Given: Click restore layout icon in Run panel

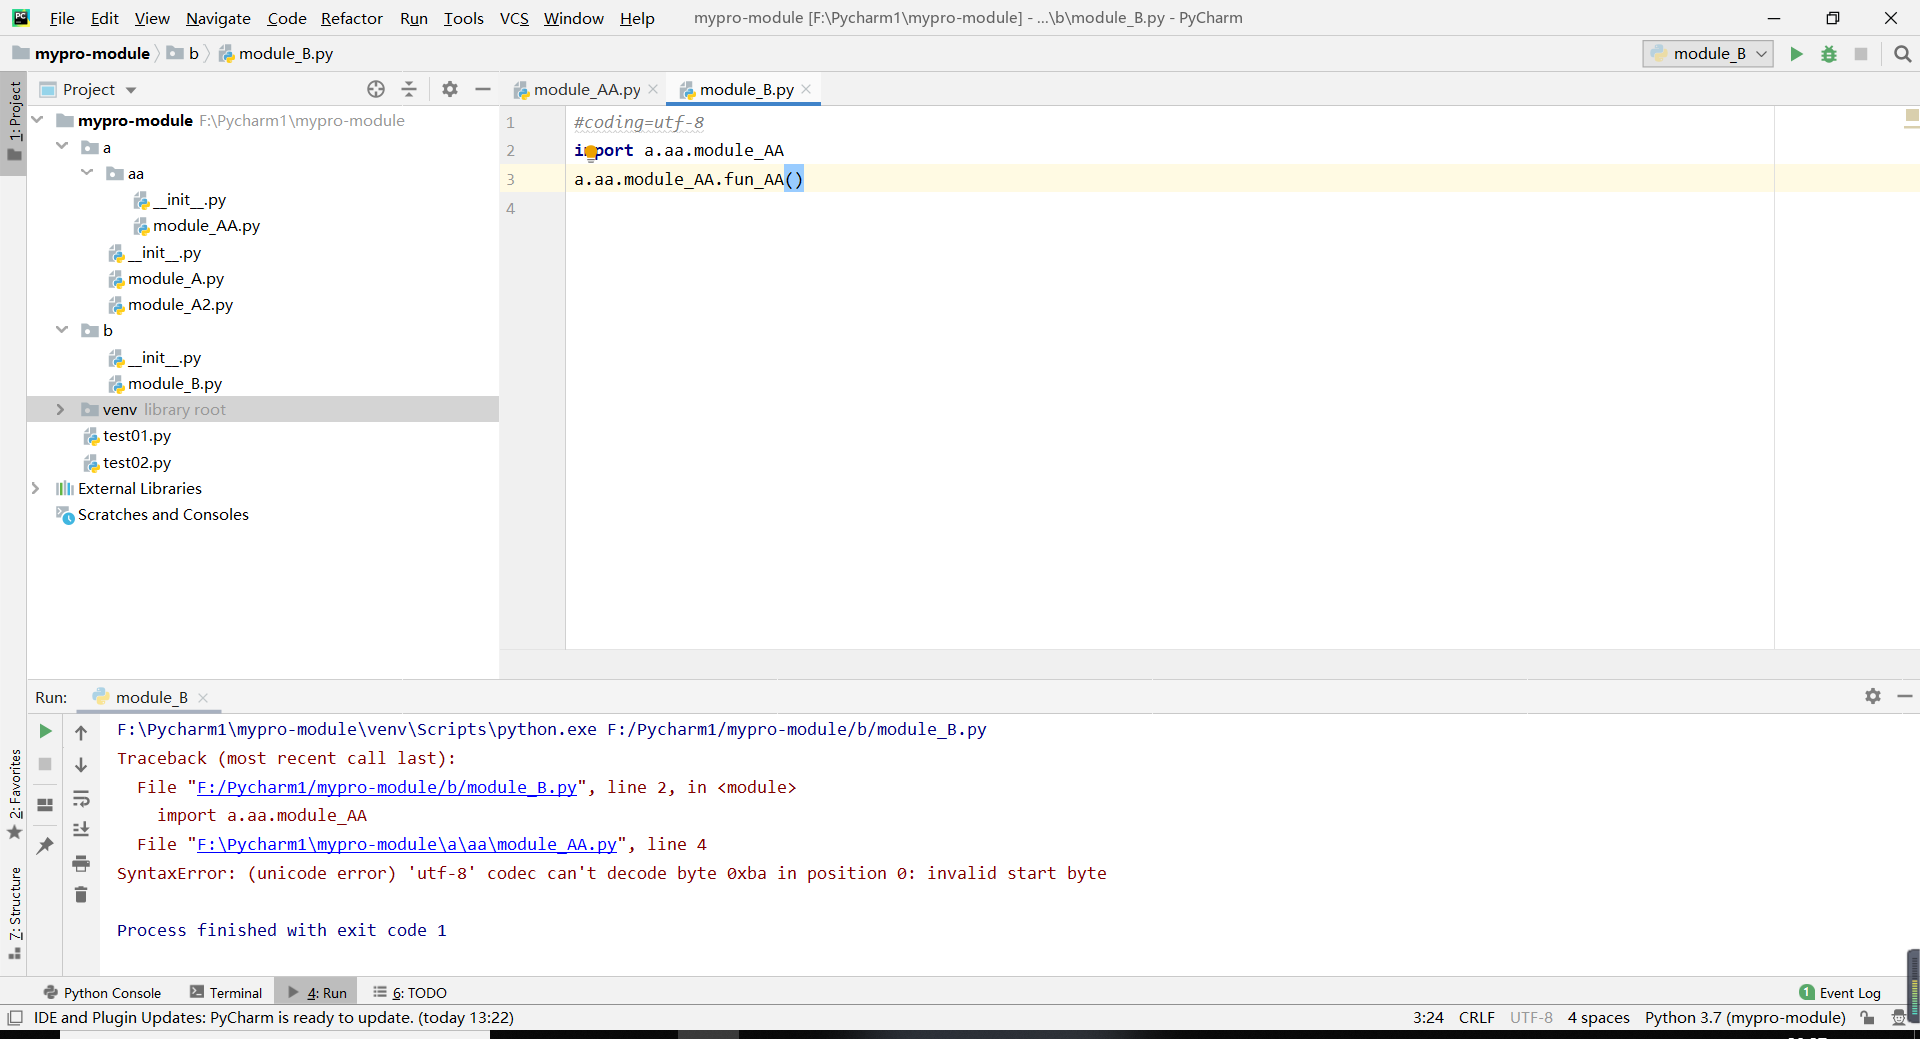Looking at the screenshot, I should click(45, 805).
